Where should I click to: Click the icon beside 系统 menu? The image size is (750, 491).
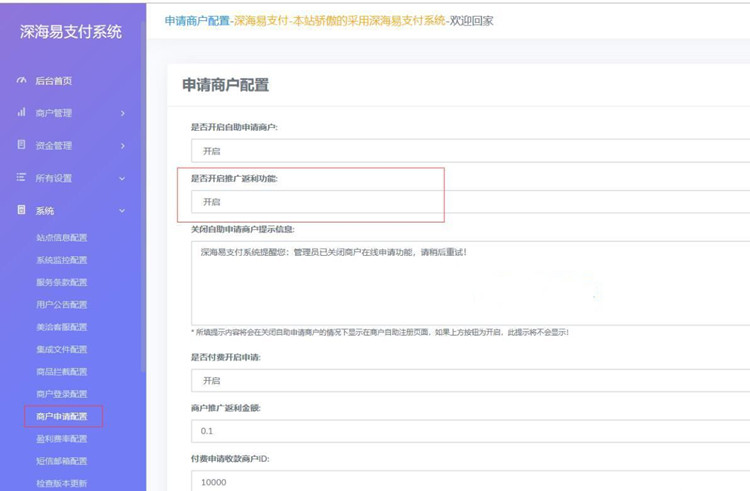[x=21, y=211]
